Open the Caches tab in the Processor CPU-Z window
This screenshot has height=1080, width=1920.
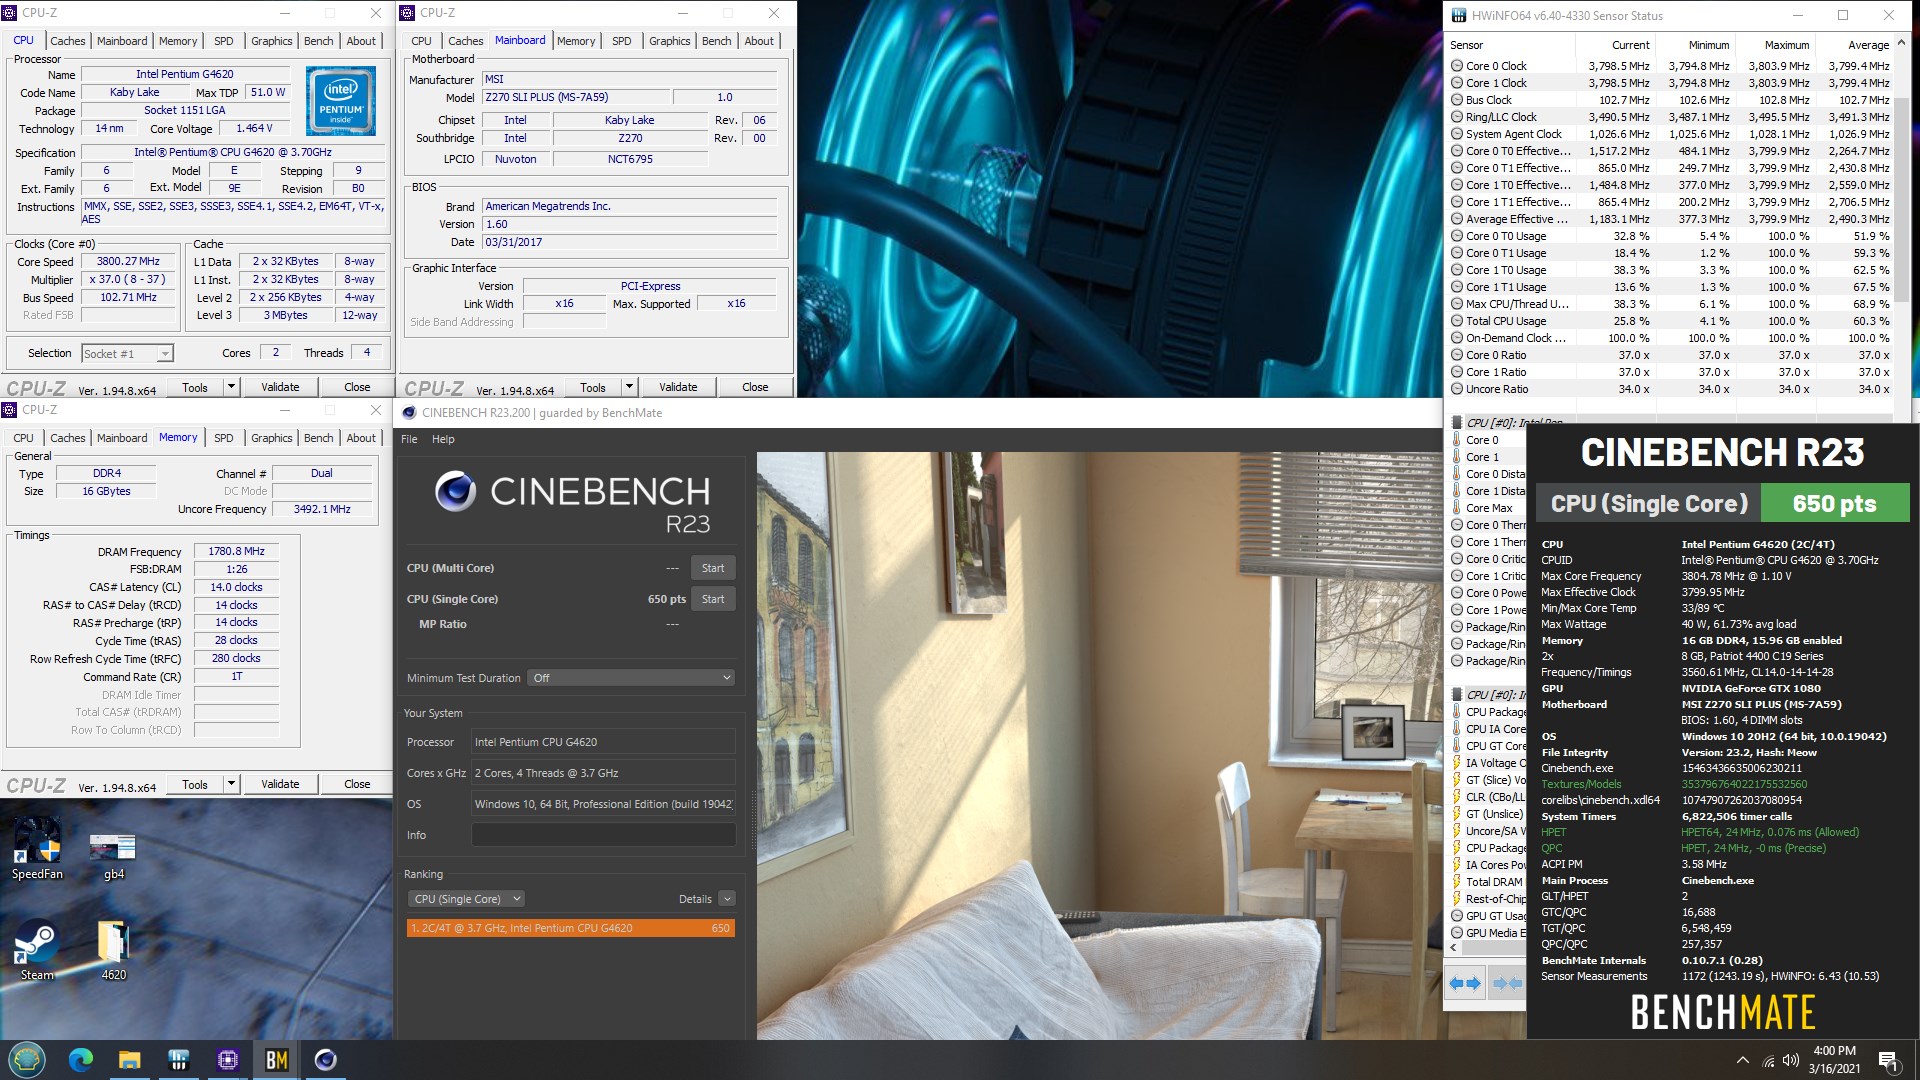(x=67, y=41)
